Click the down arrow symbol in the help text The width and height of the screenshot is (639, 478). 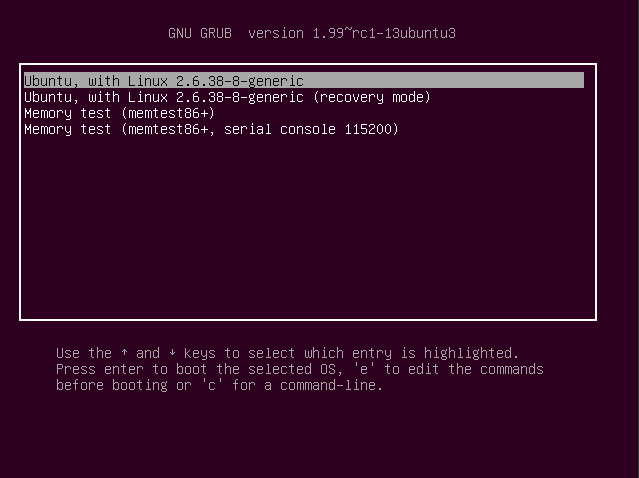click(x=172, y=352)
